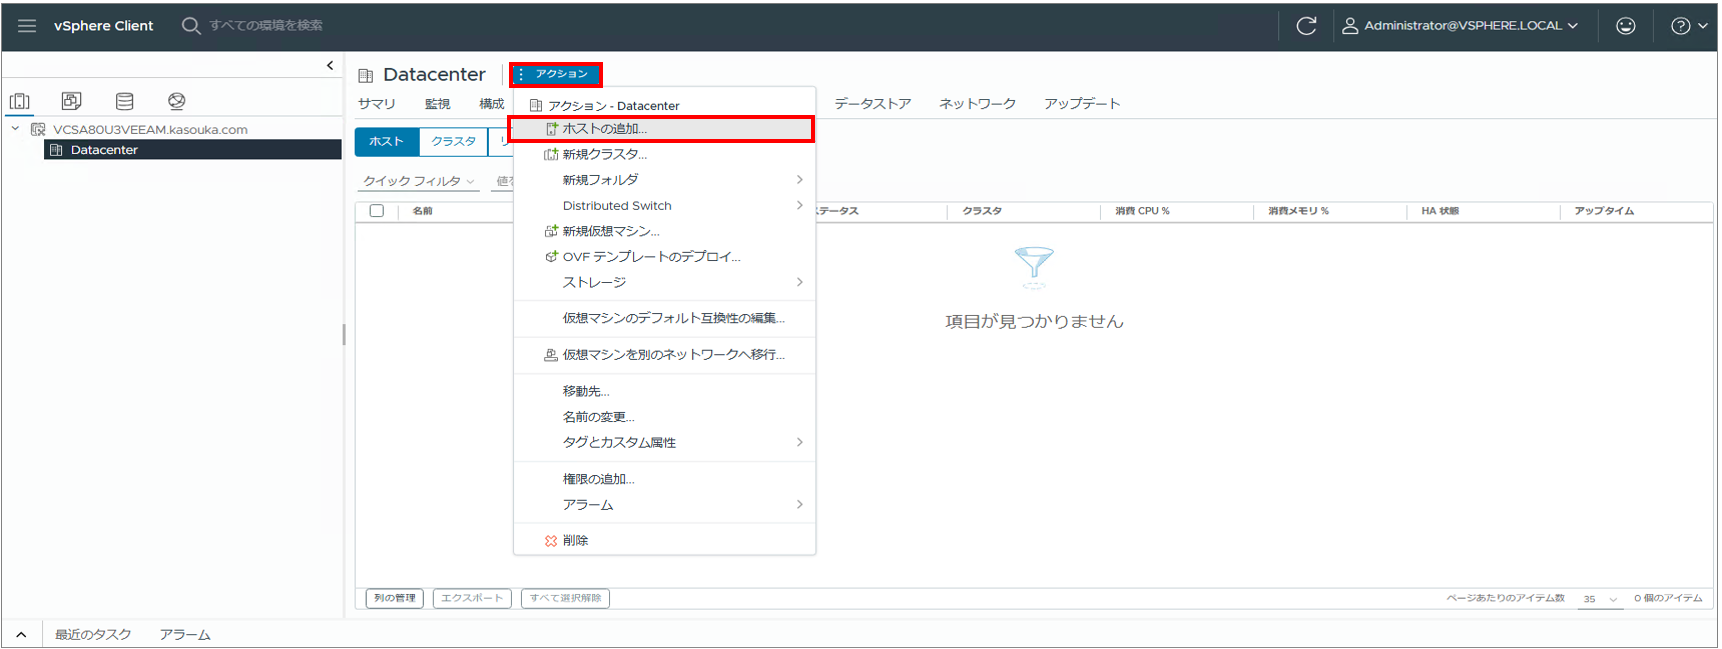Click the Deploy OVF Template icon
Screen dimensions: 1722x649
(x=551, y=257)
